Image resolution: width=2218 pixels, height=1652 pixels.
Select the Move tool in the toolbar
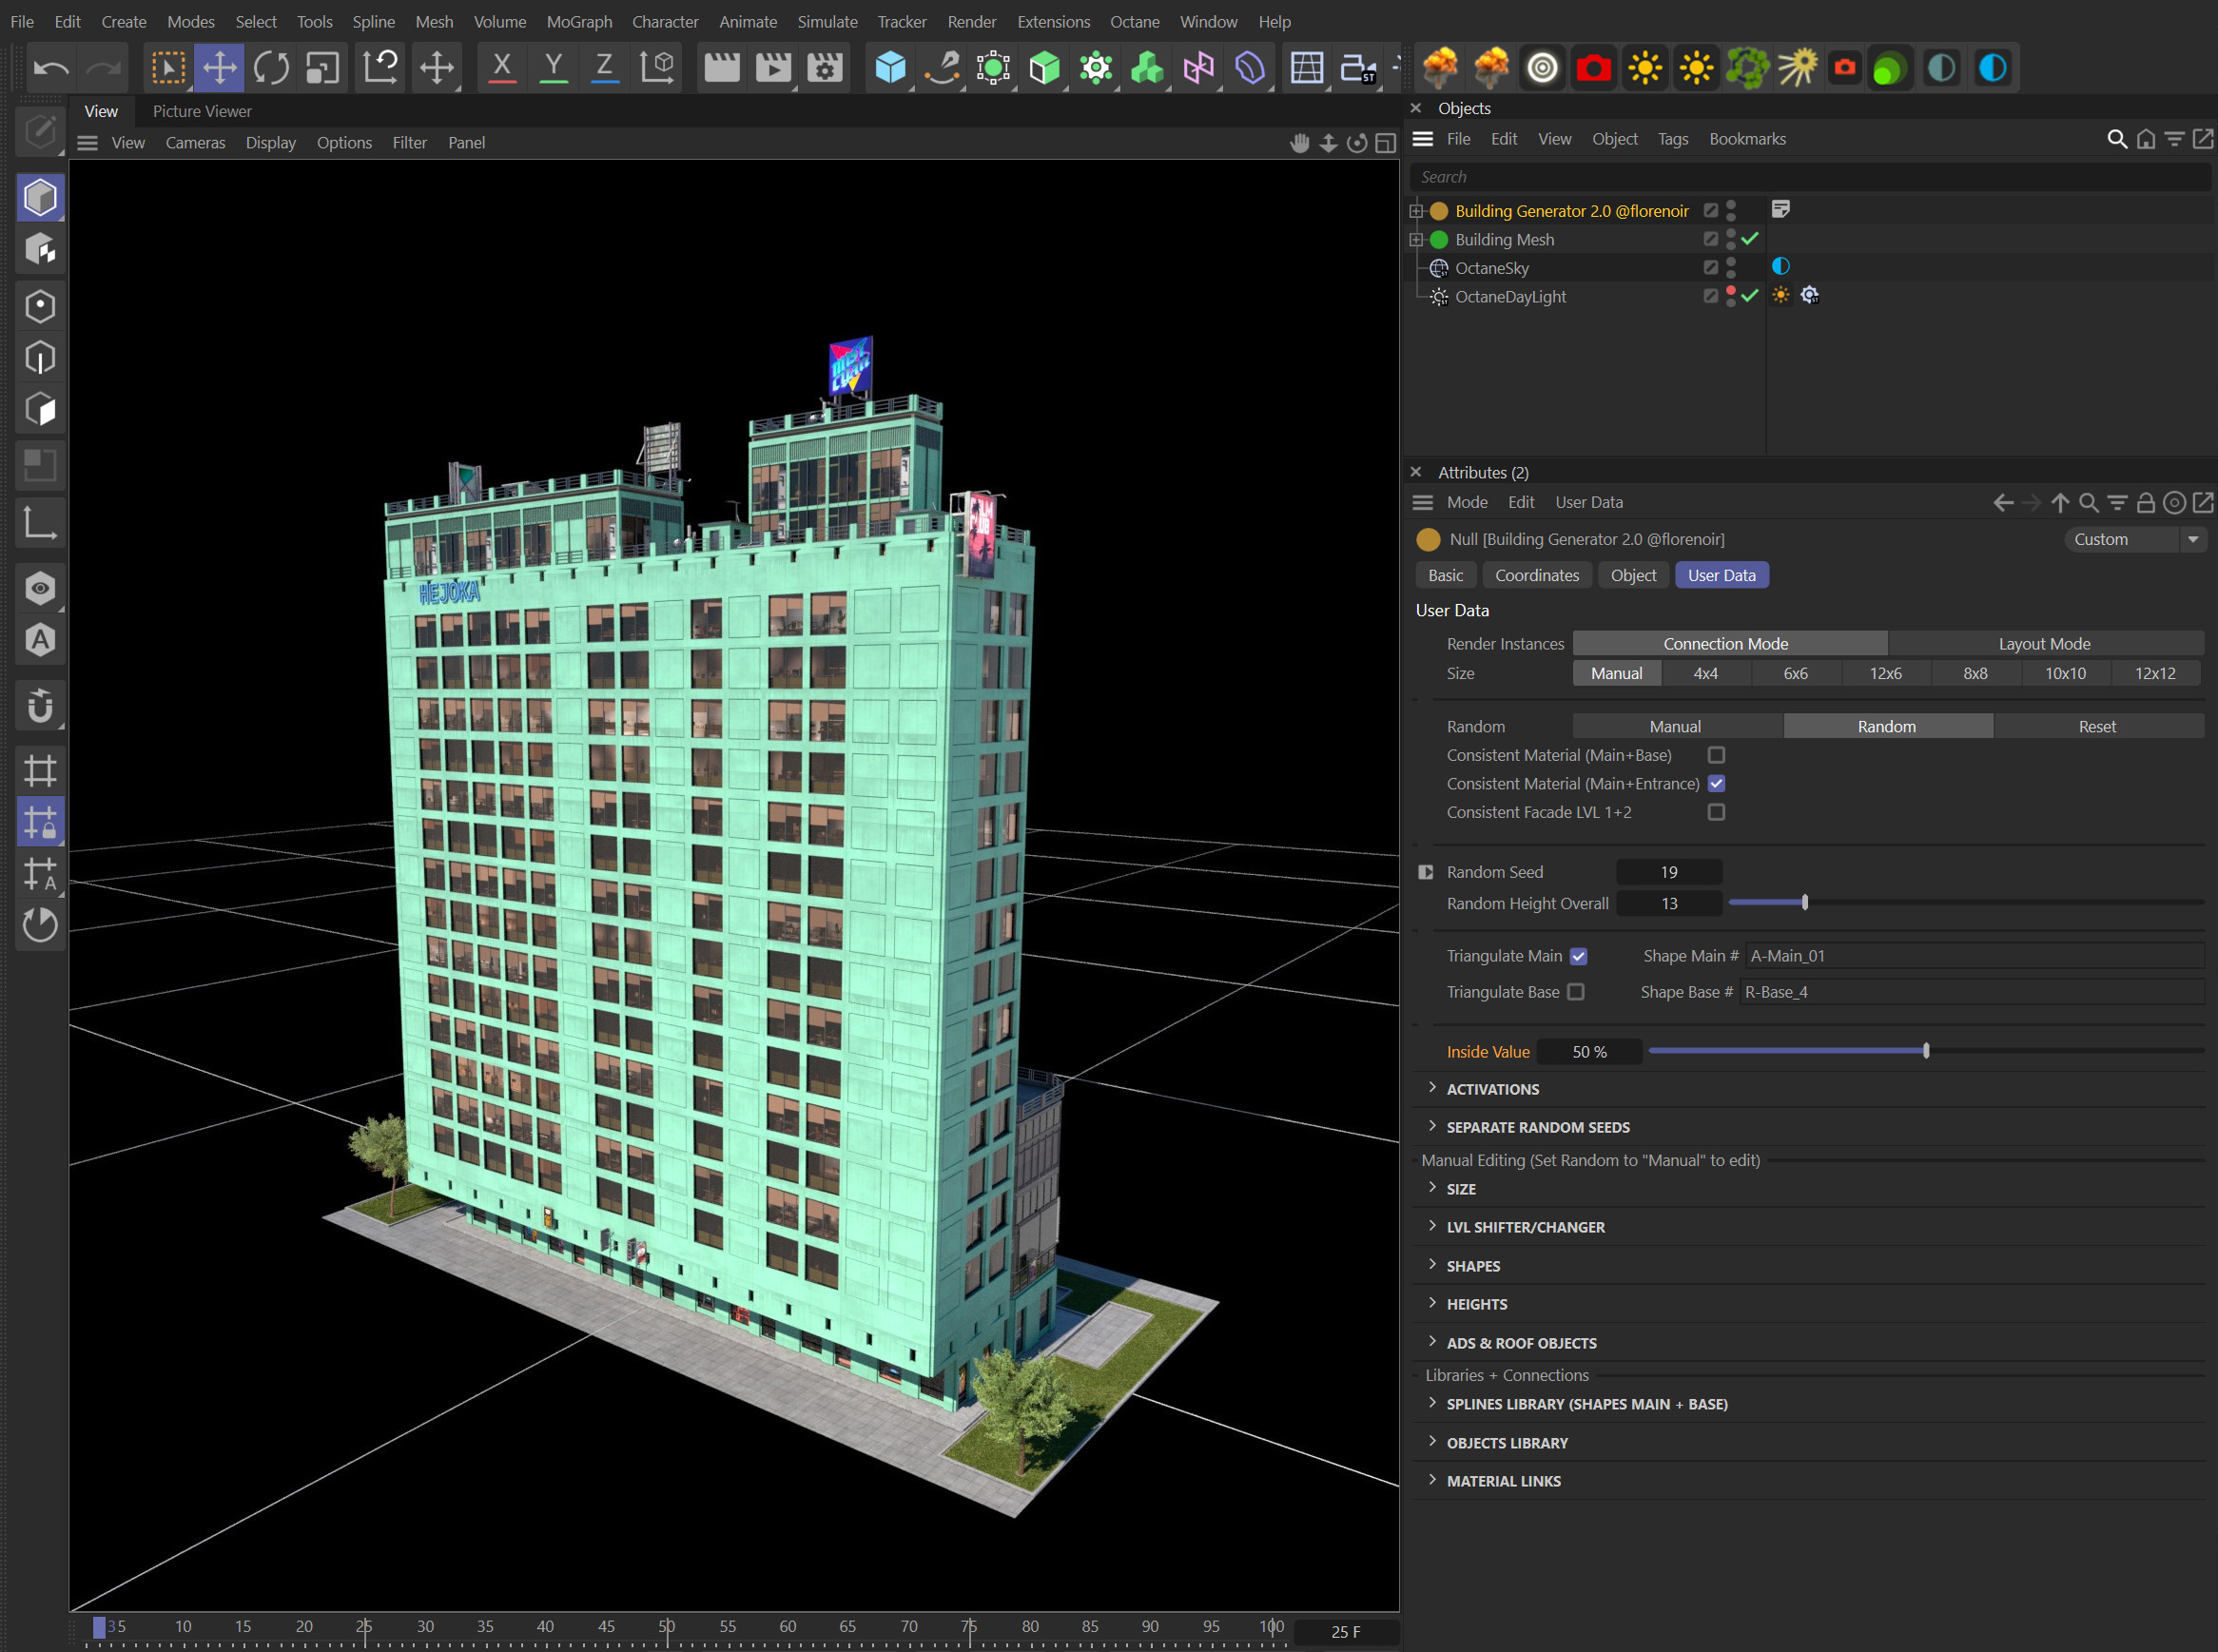(220, 67)
